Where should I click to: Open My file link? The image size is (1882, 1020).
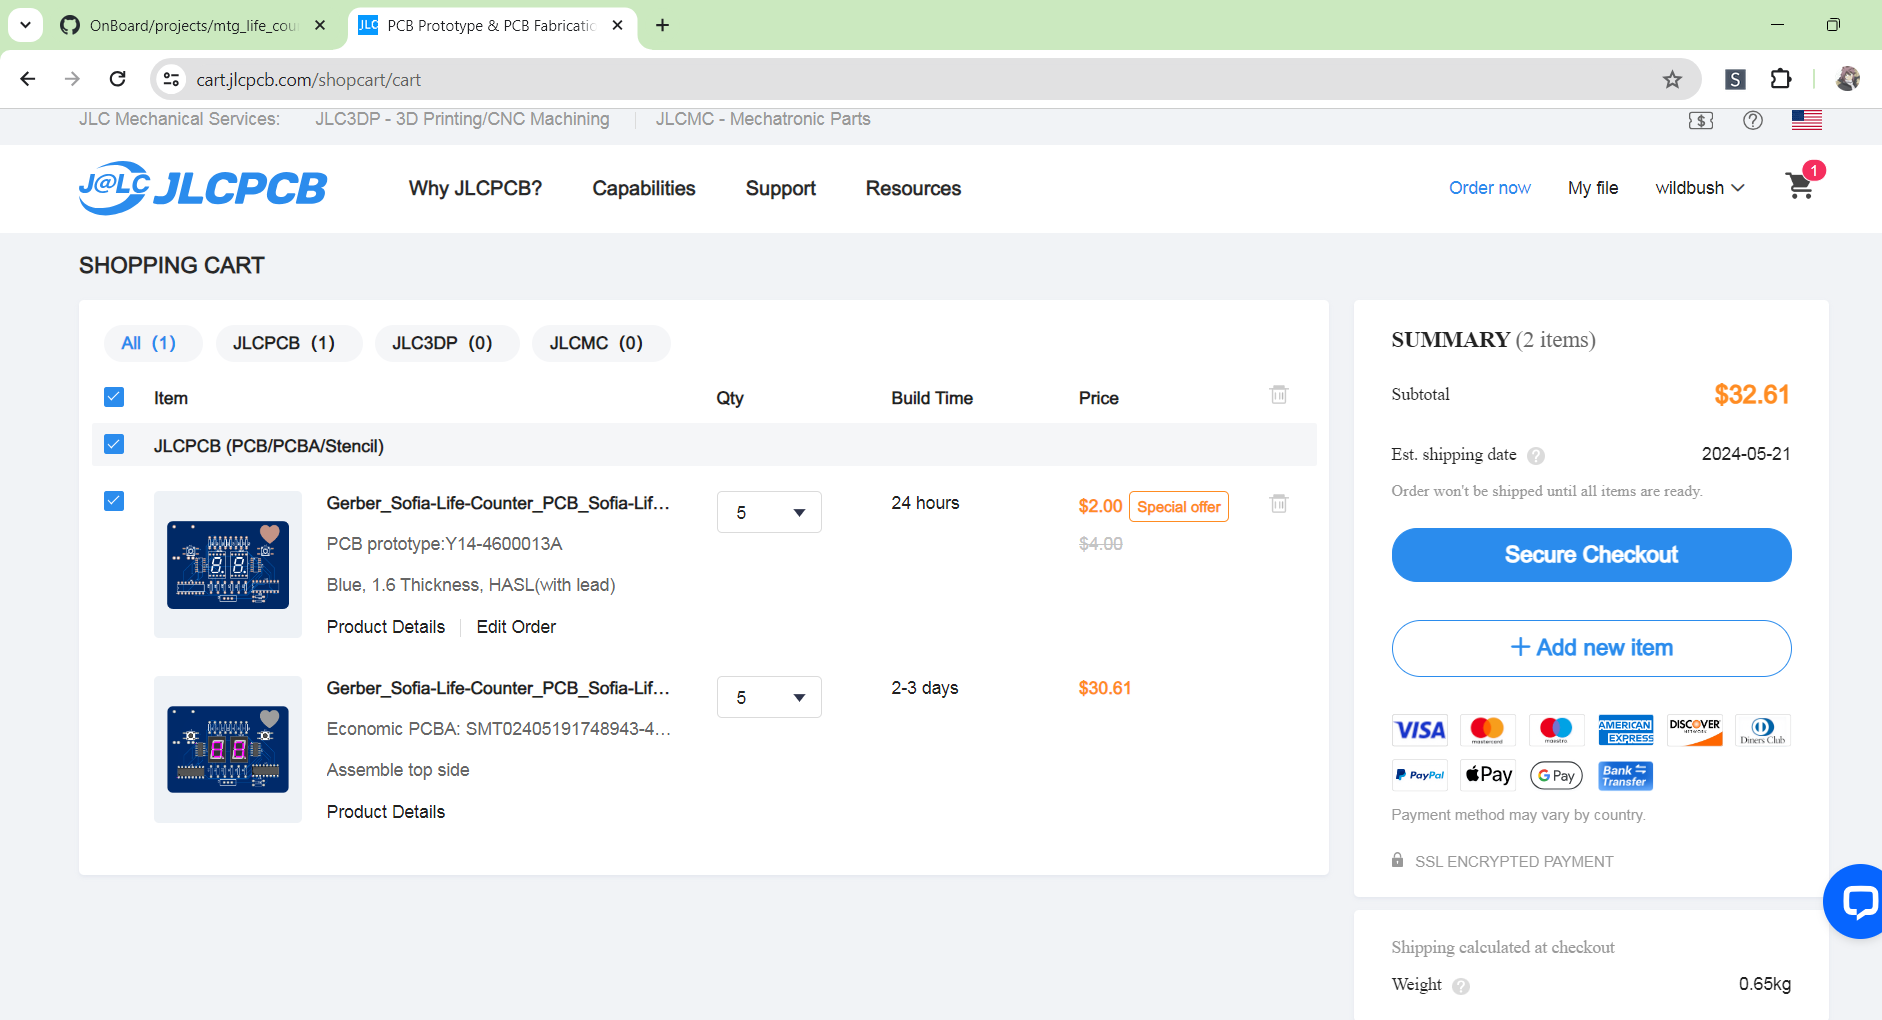[x=1593, y=188]
